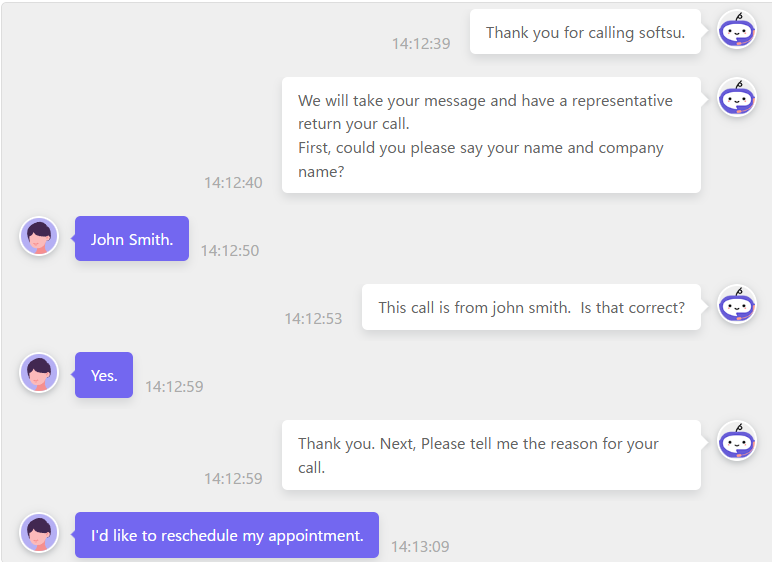Select the "Thank you for calling softsu." bubble
Viewport: 772px width, 562px height.
(585, 32)
